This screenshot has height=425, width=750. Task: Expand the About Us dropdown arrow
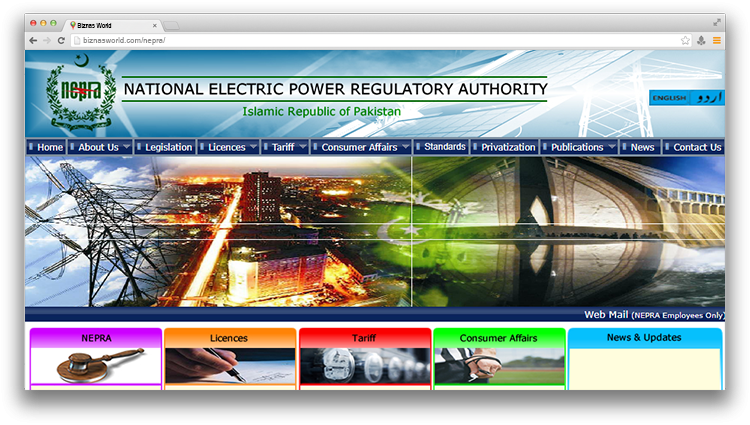coord(126,146)
